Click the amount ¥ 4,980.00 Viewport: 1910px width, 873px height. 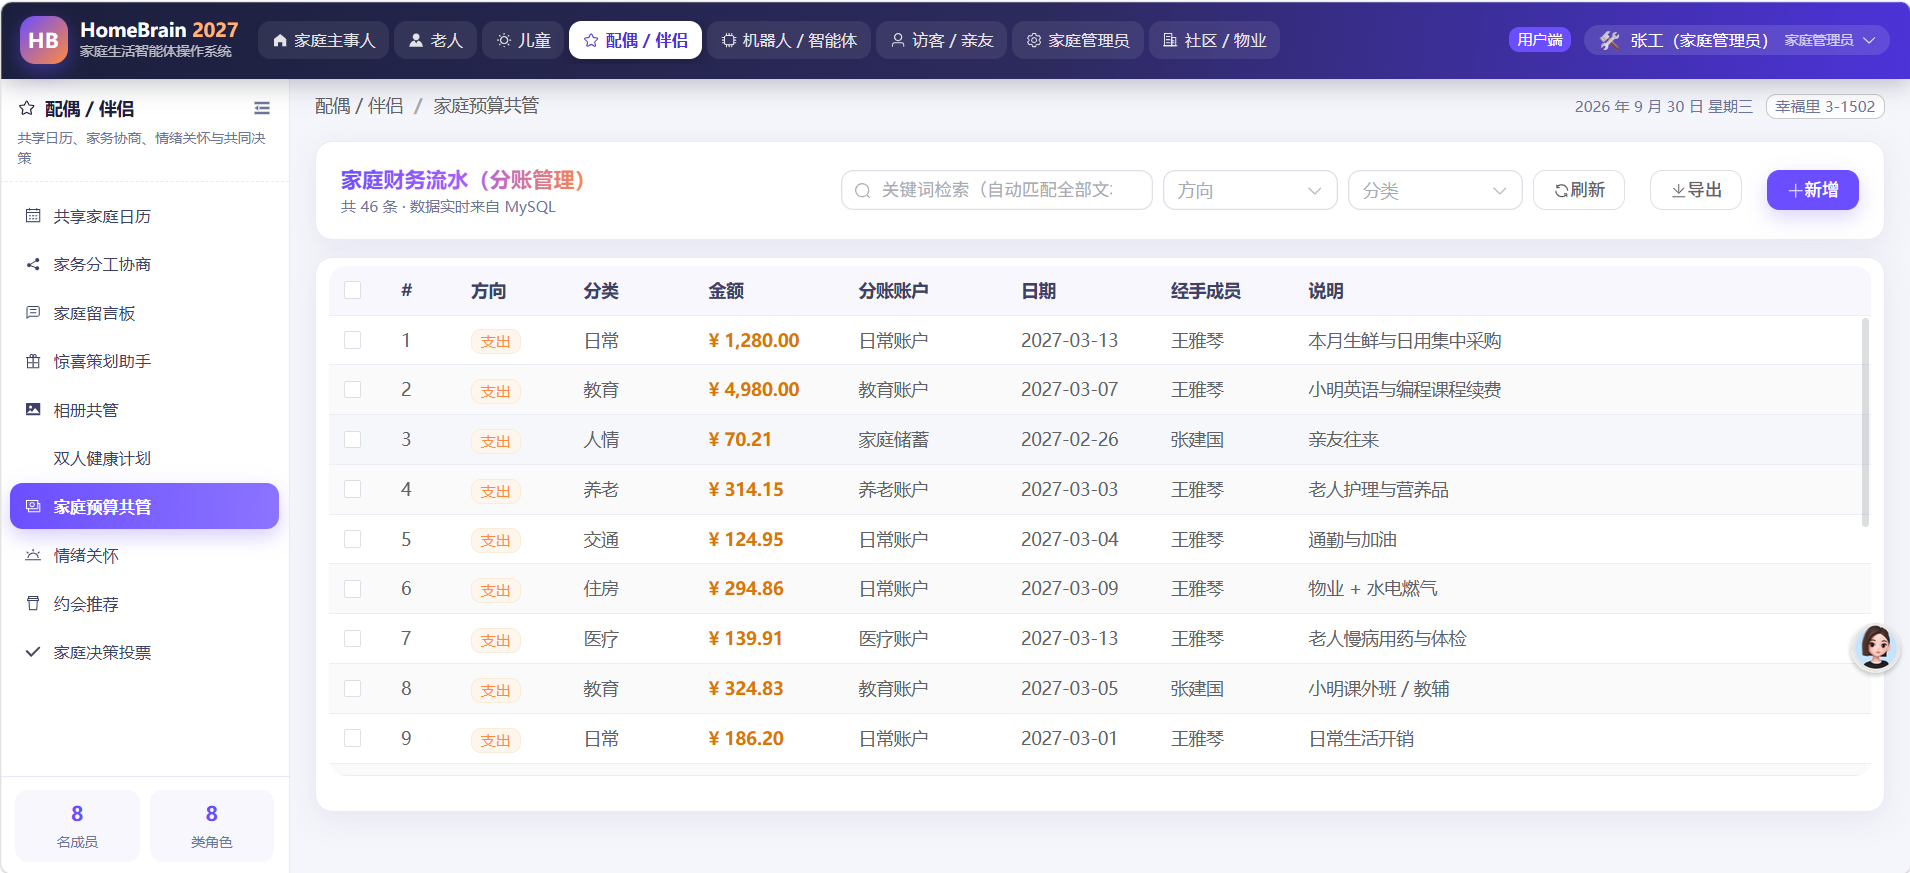(753, 390)
